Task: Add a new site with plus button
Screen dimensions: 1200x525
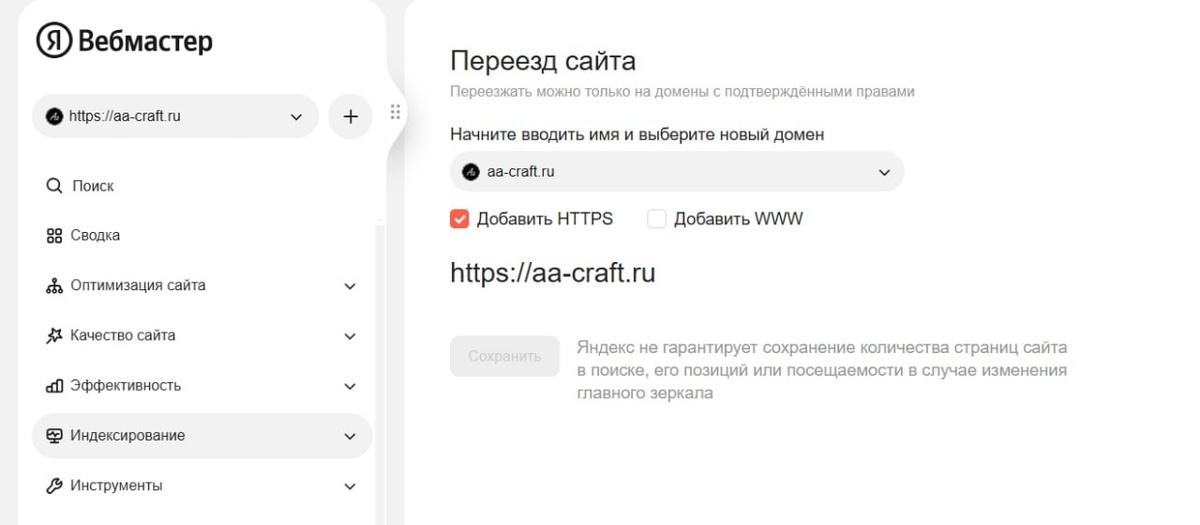Action: [x=350, y=117]
